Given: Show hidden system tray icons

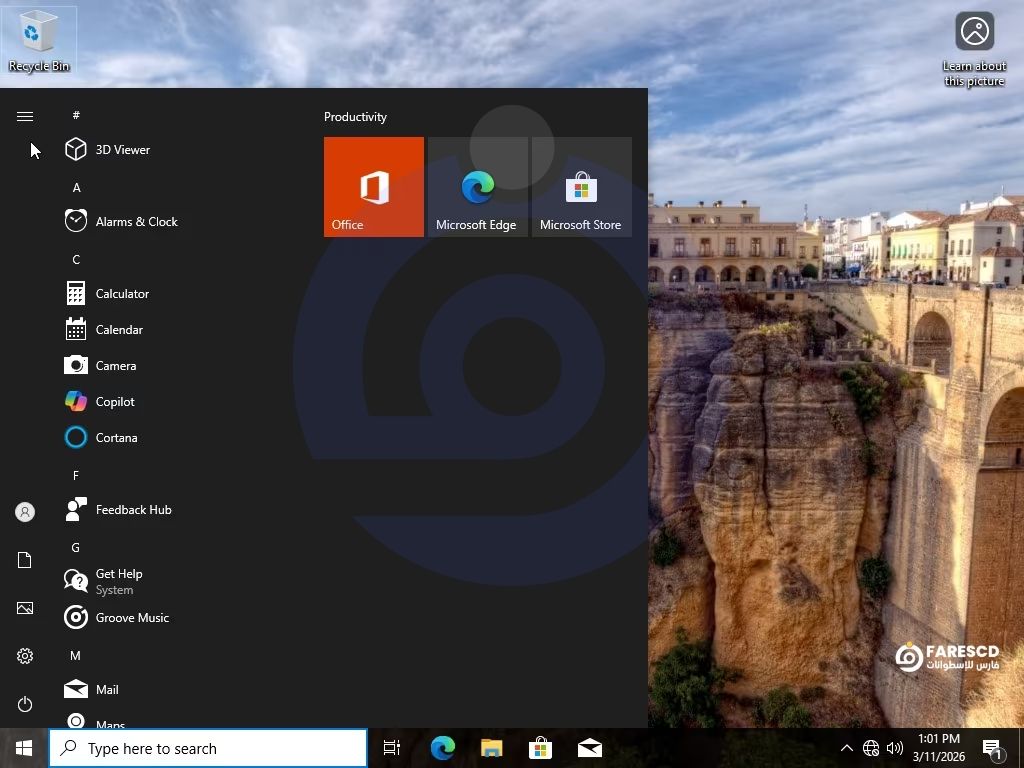Looking at the screenshot, I should click(x=846, y=748).
